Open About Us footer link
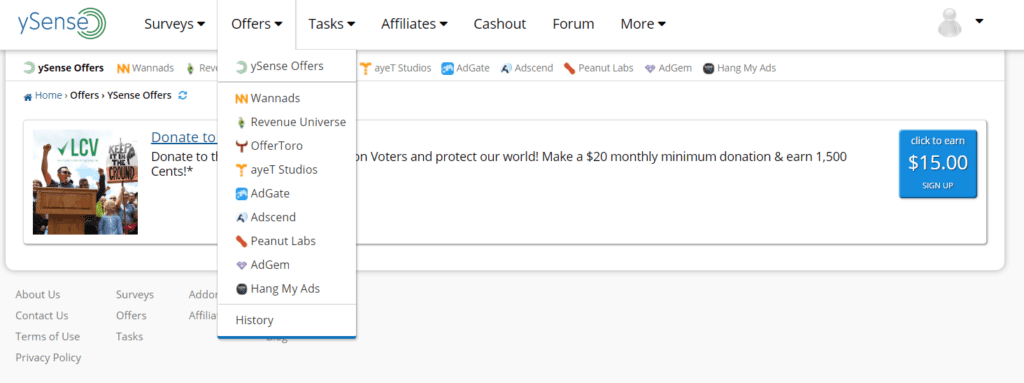 38,295
